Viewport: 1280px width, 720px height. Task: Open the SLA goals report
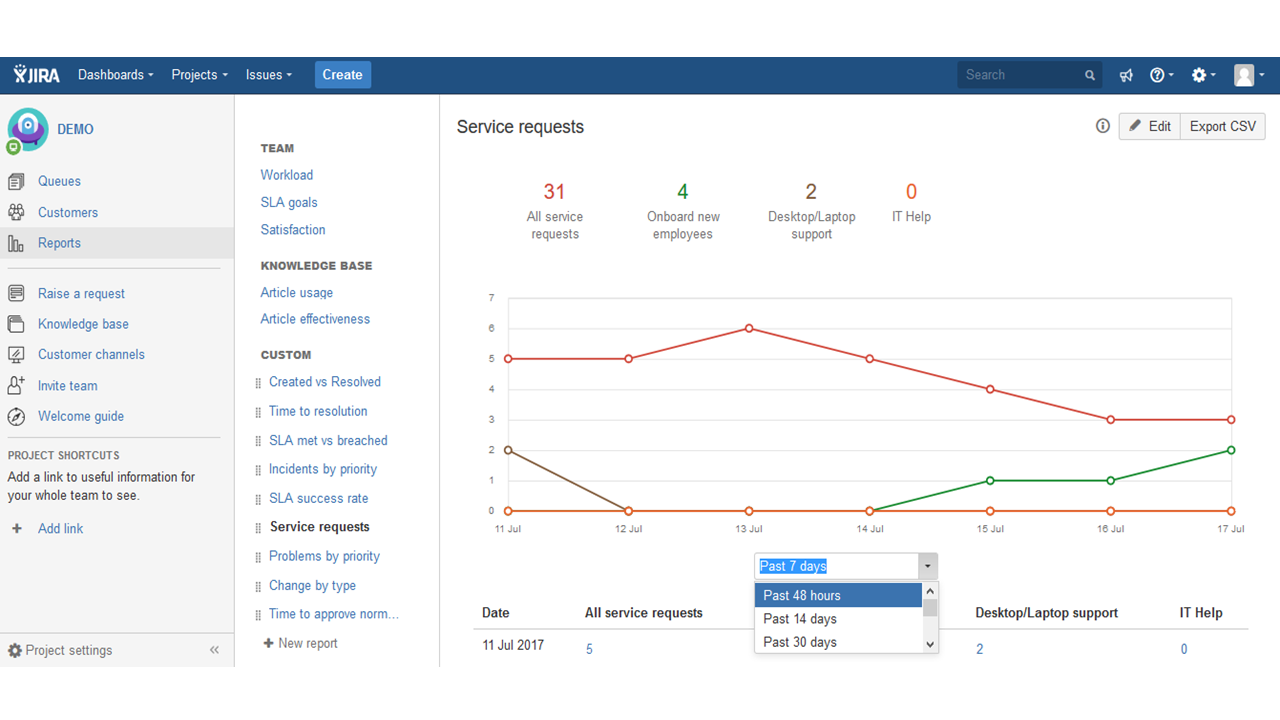[x=289, y=202]
